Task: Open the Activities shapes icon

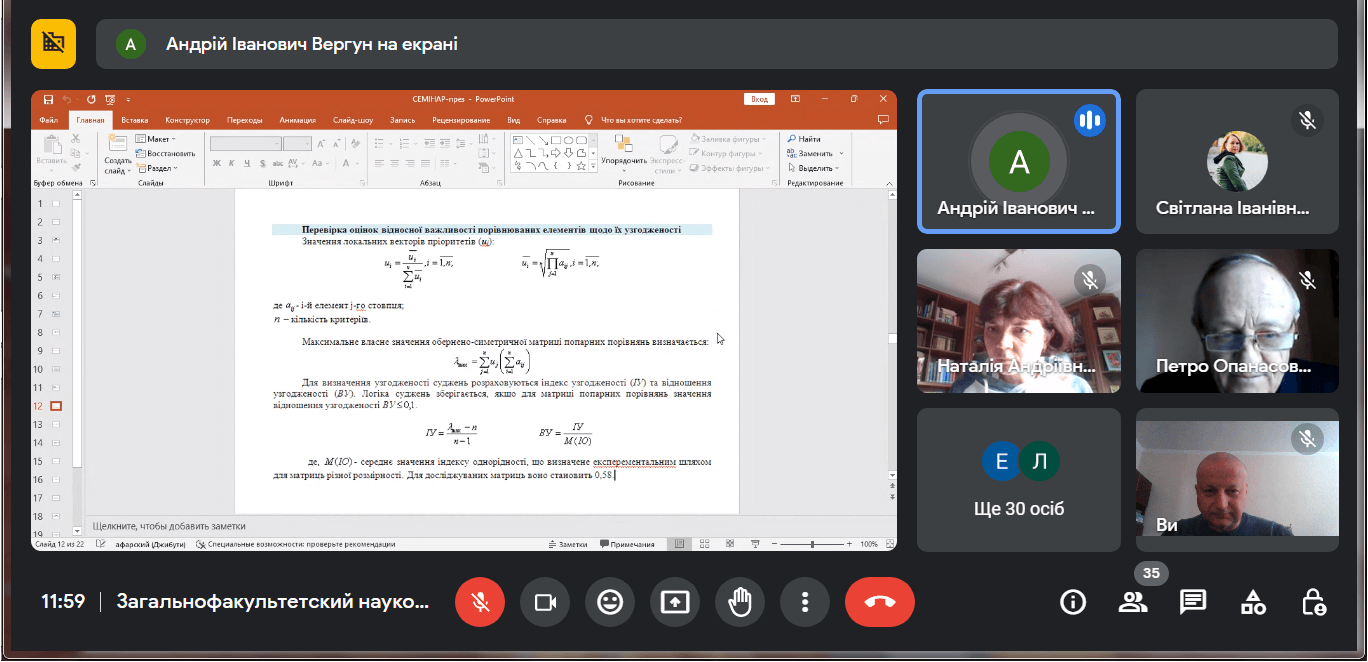Action: tap(1253, 602)
